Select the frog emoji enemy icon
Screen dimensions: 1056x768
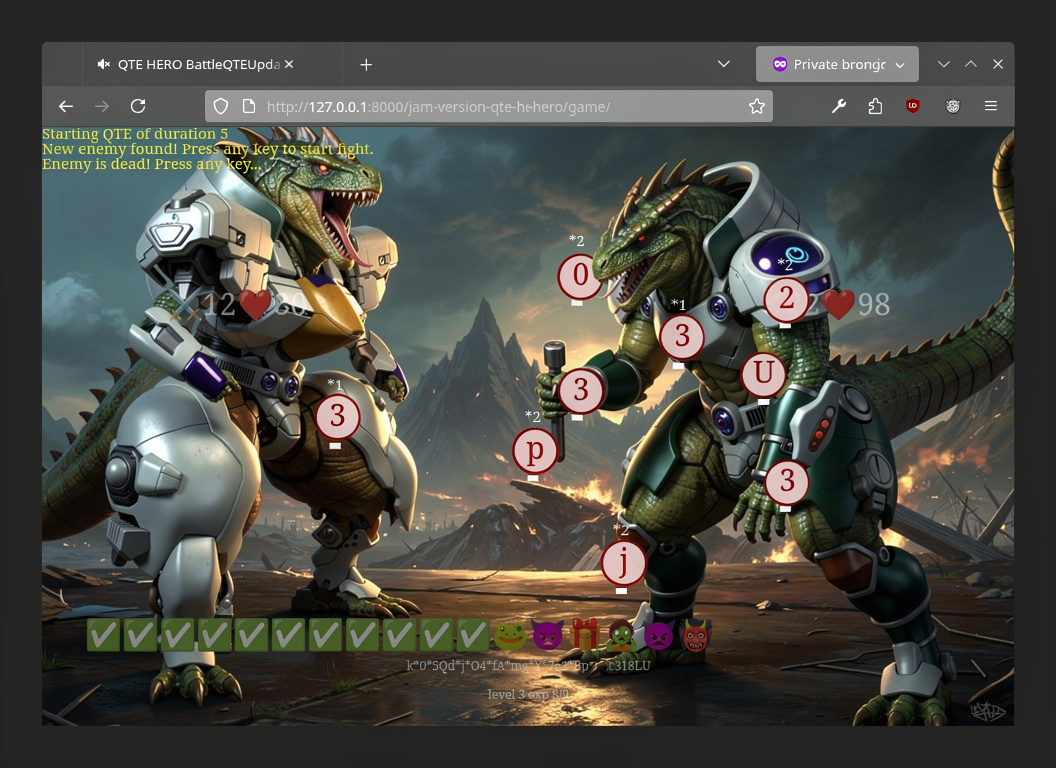(x=510, y=635)
